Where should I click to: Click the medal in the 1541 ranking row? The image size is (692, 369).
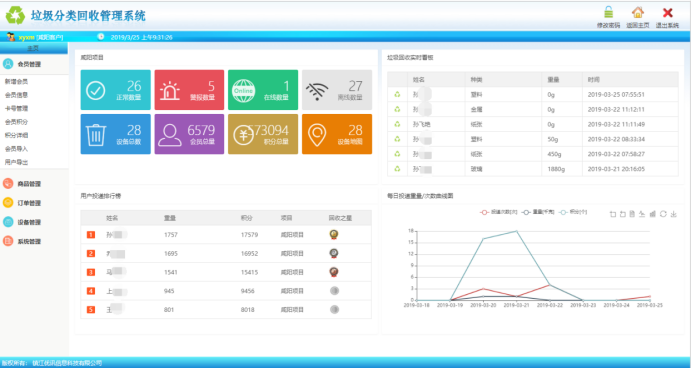coord(334,272)
